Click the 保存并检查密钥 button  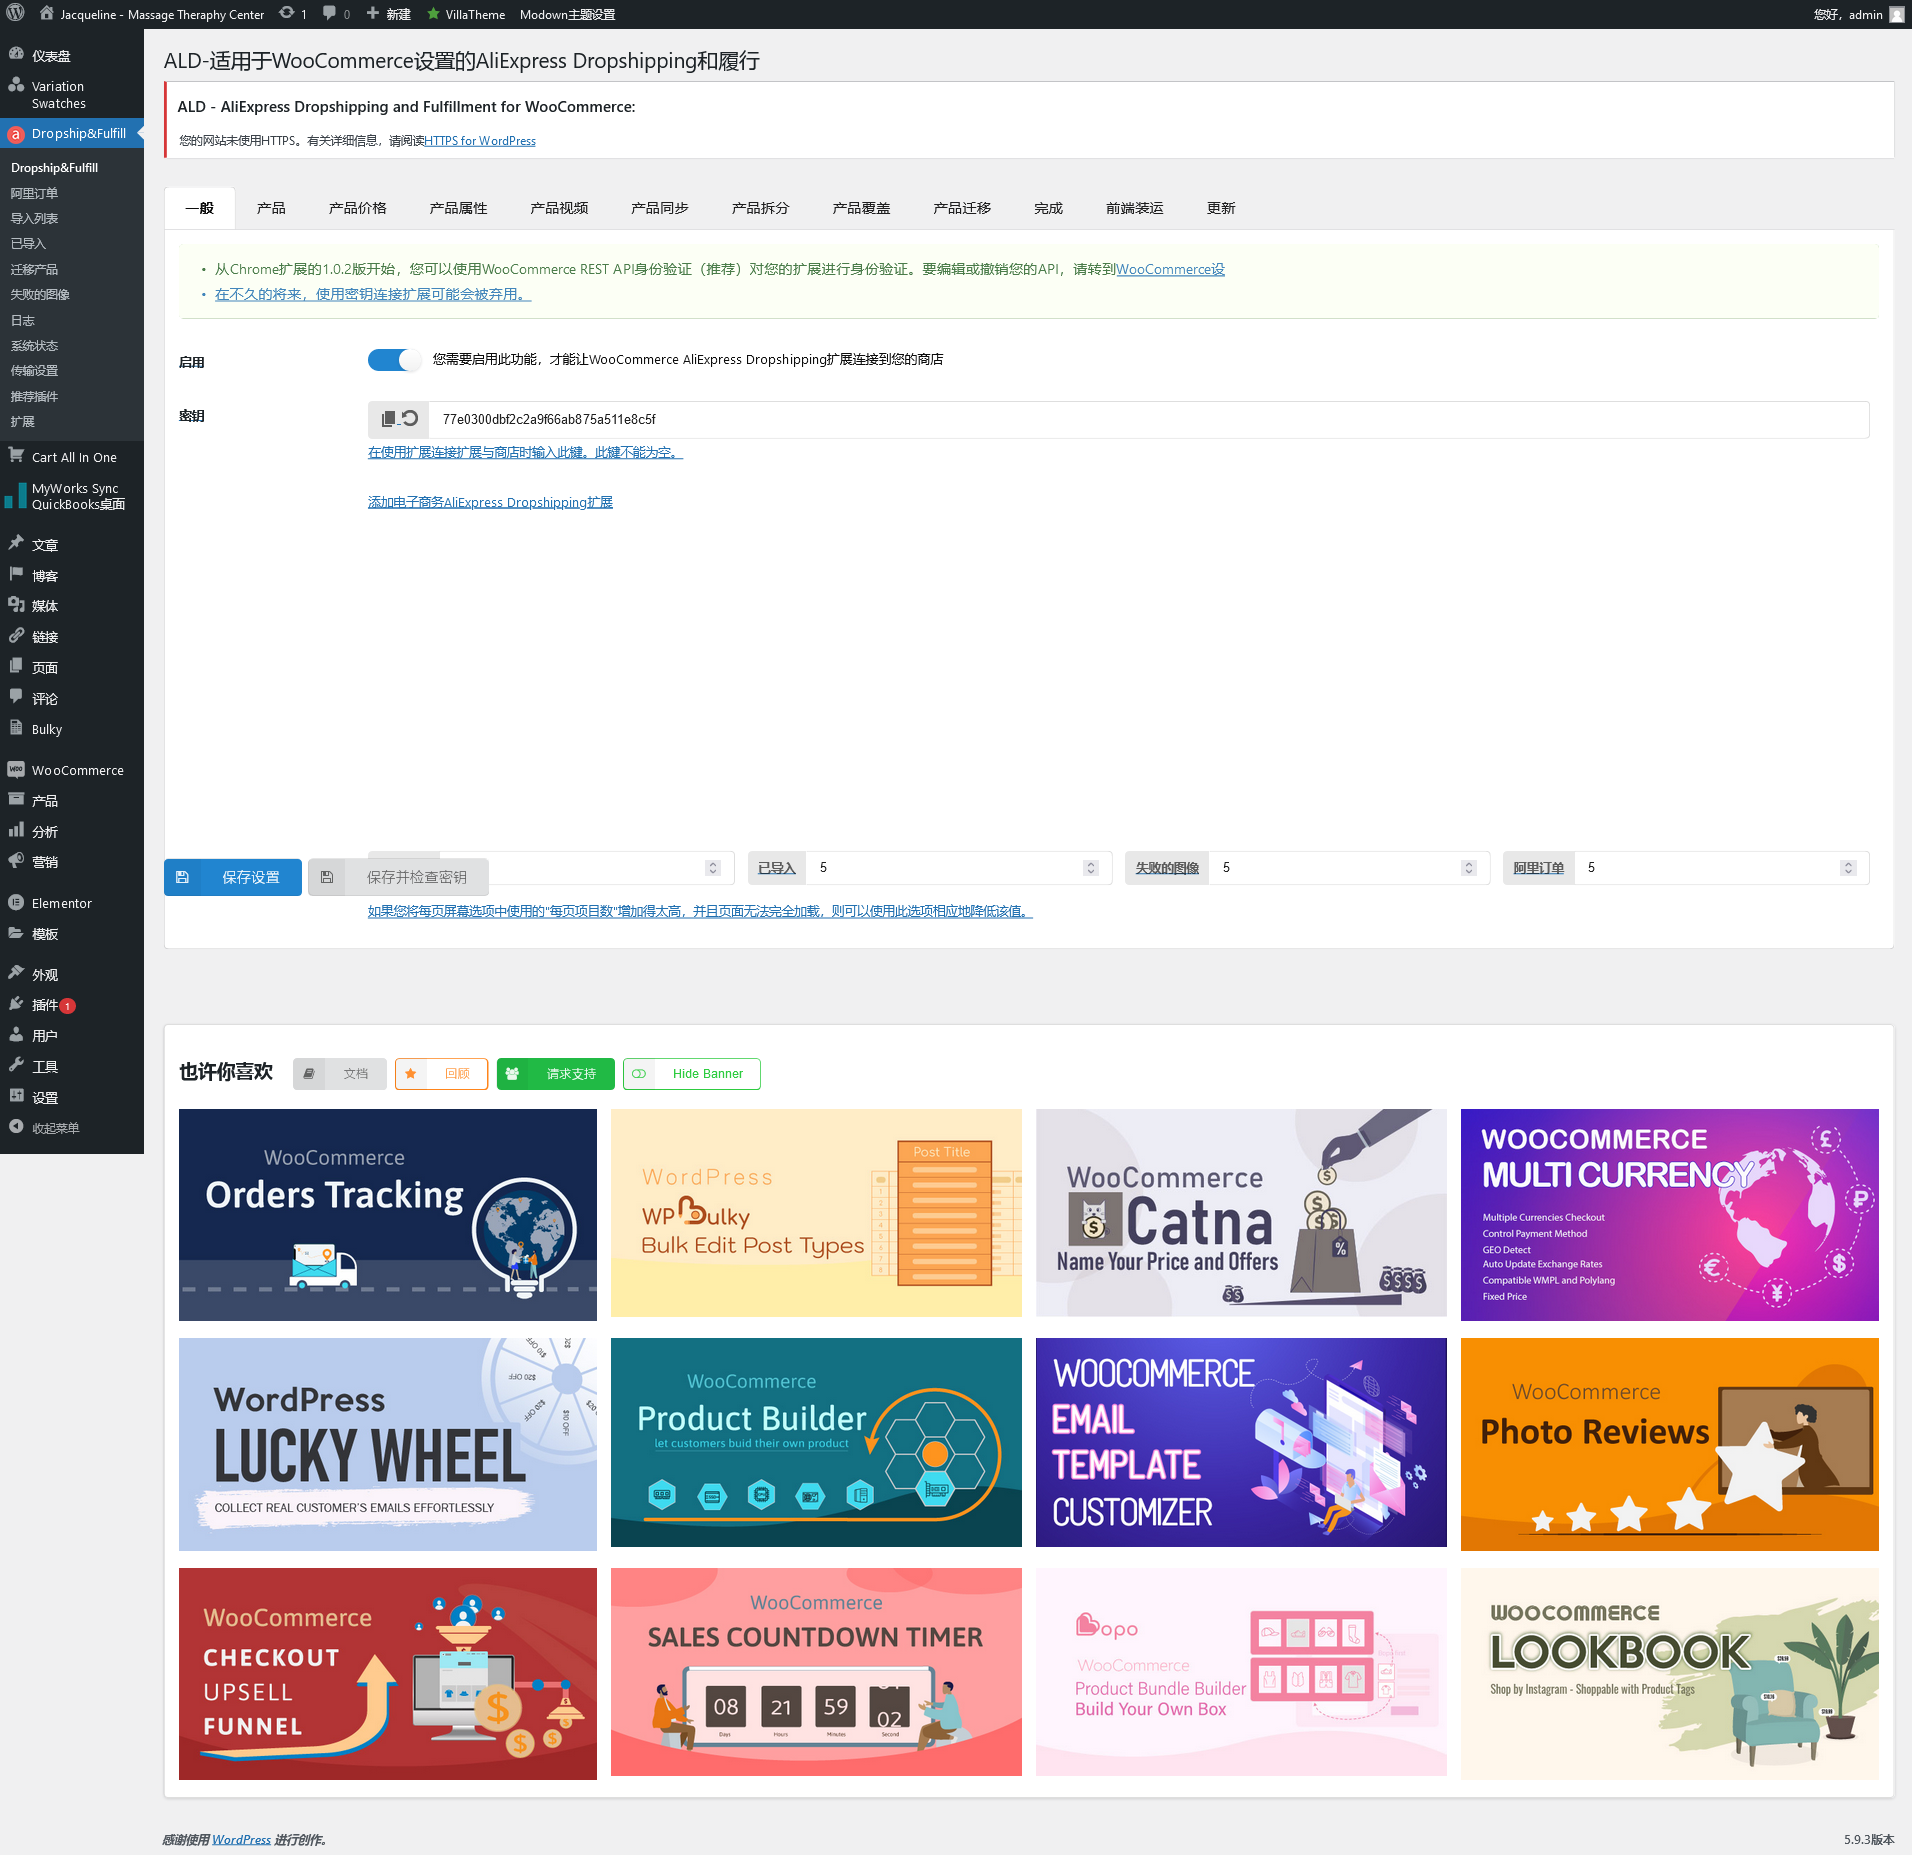coord(398,877)
